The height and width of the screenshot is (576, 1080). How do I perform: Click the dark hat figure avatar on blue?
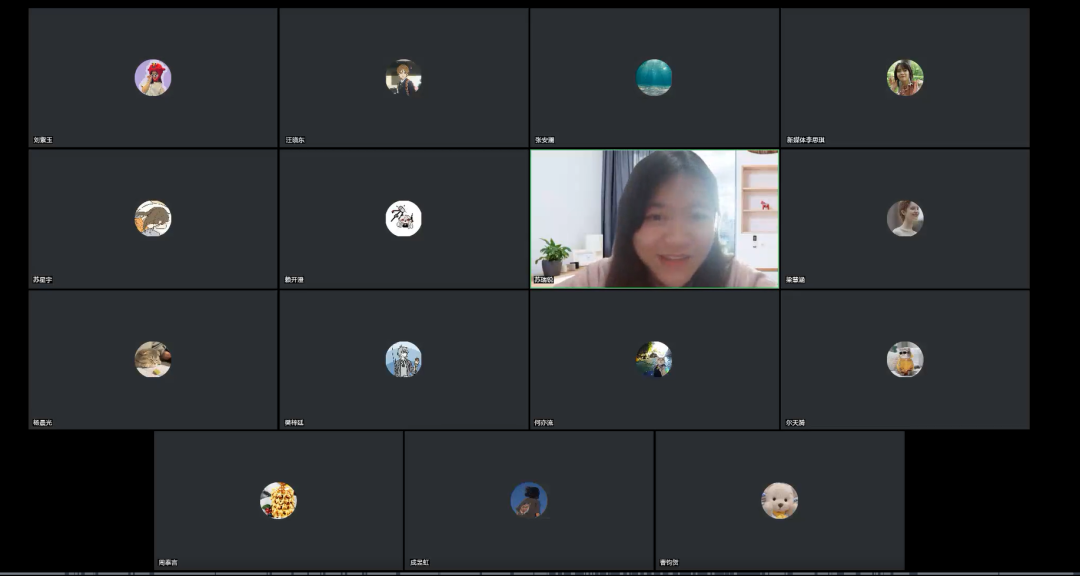(x=529, y=501)
